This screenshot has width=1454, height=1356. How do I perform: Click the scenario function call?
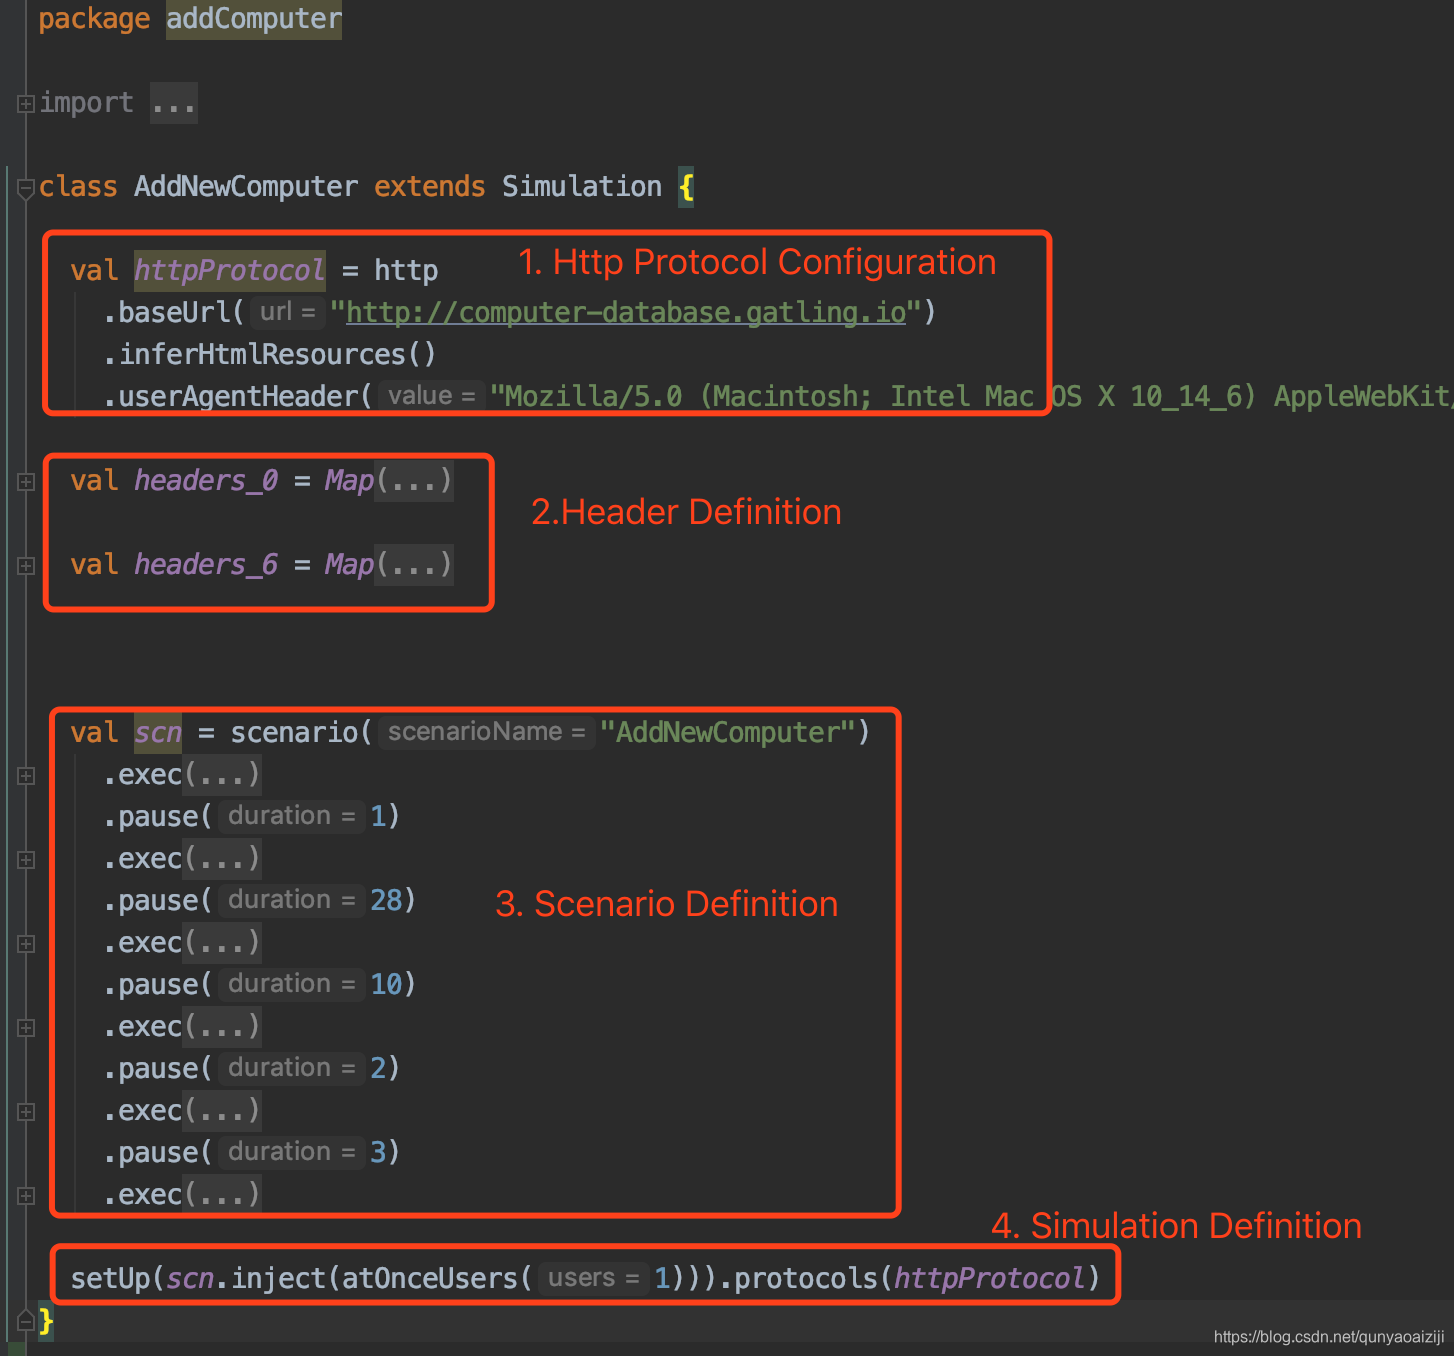294,733
